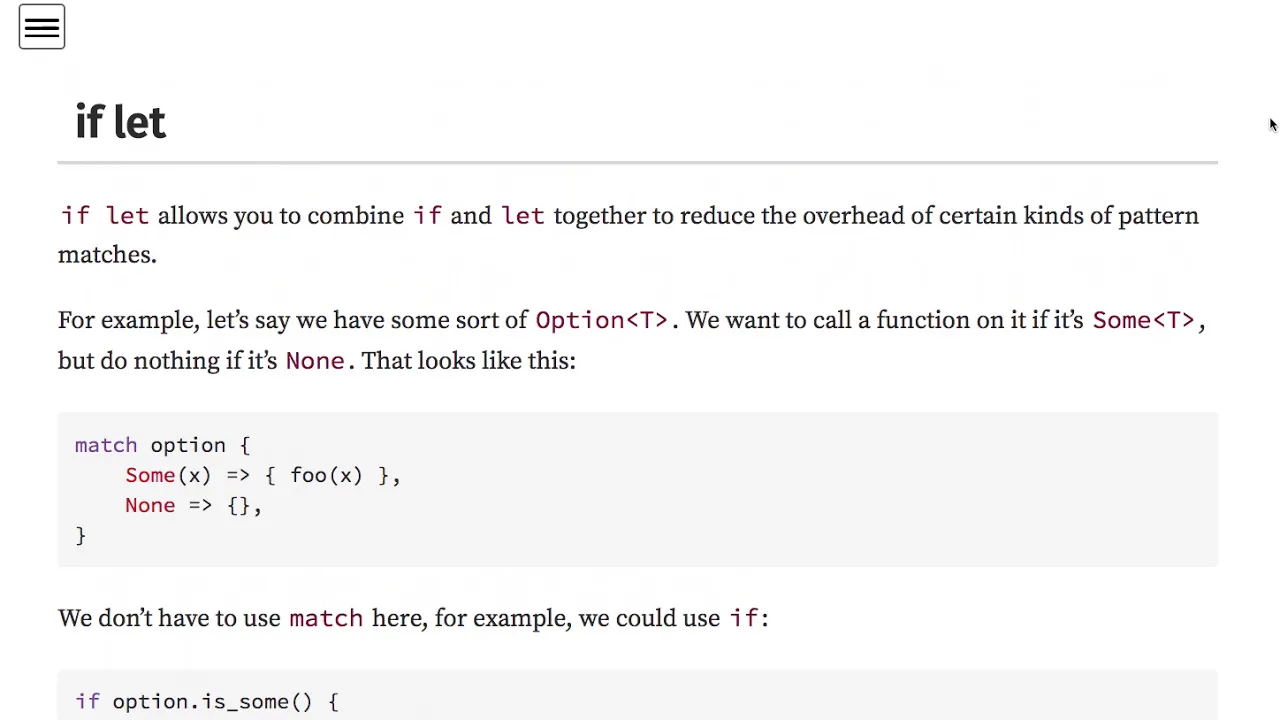
Task: Click the text 'That looks like this:'
Action: tap(469, 361)
